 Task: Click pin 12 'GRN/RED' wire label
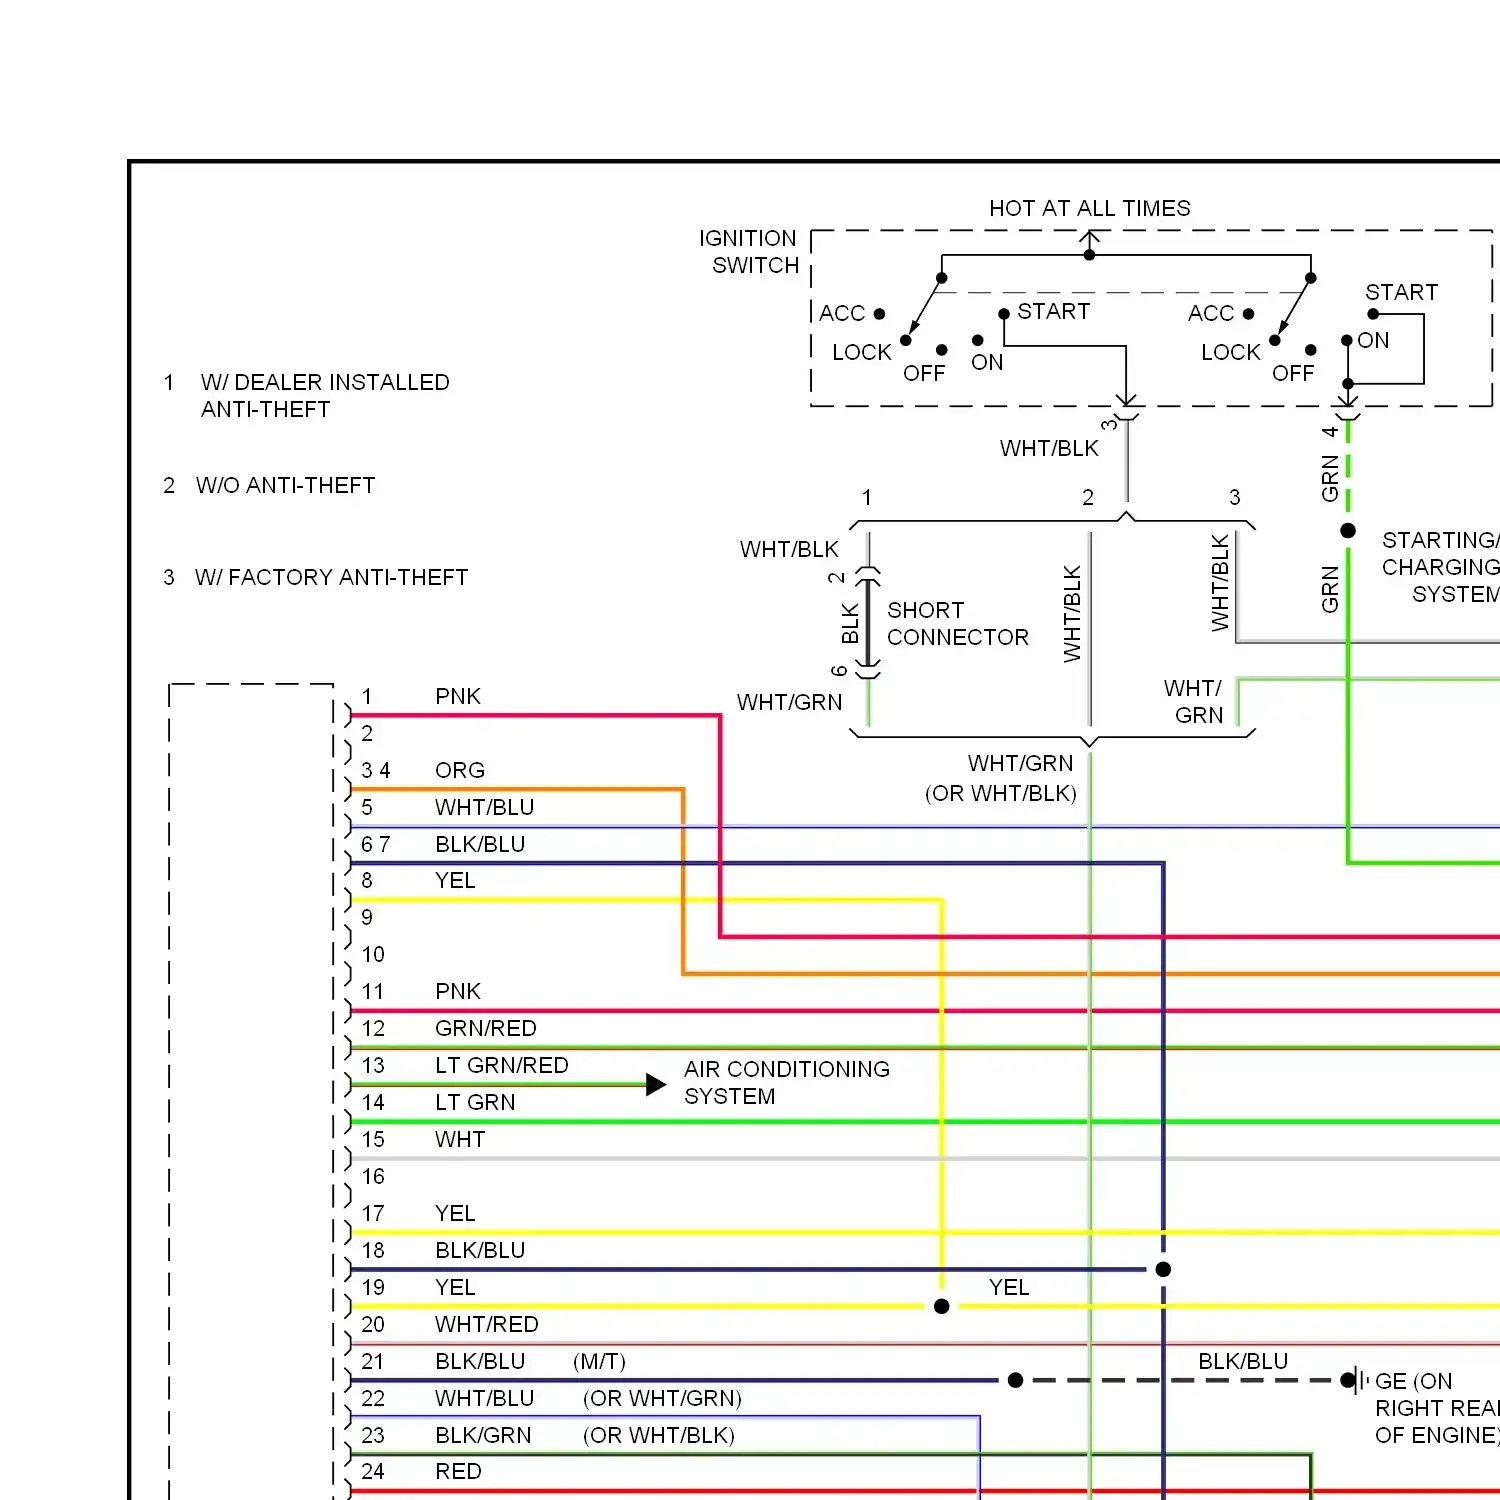pos(486,1028)
